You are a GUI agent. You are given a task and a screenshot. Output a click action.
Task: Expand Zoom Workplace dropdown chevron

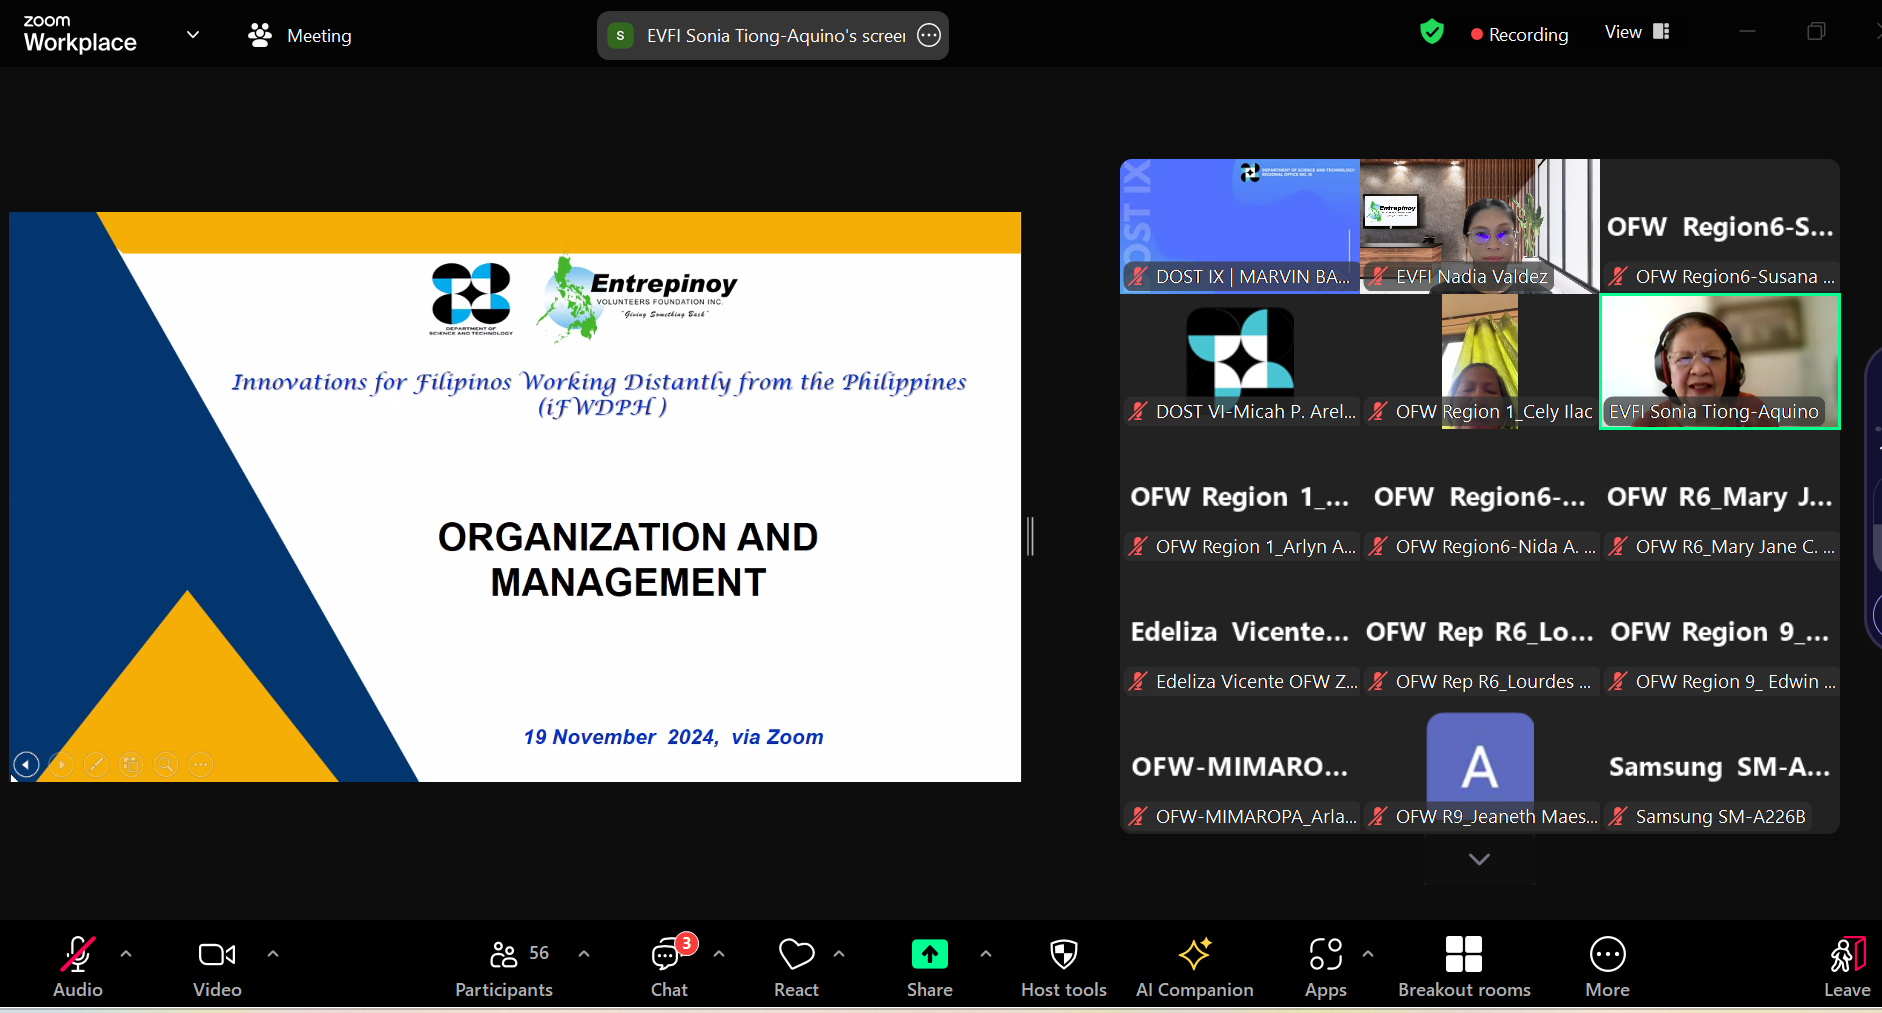193,35
